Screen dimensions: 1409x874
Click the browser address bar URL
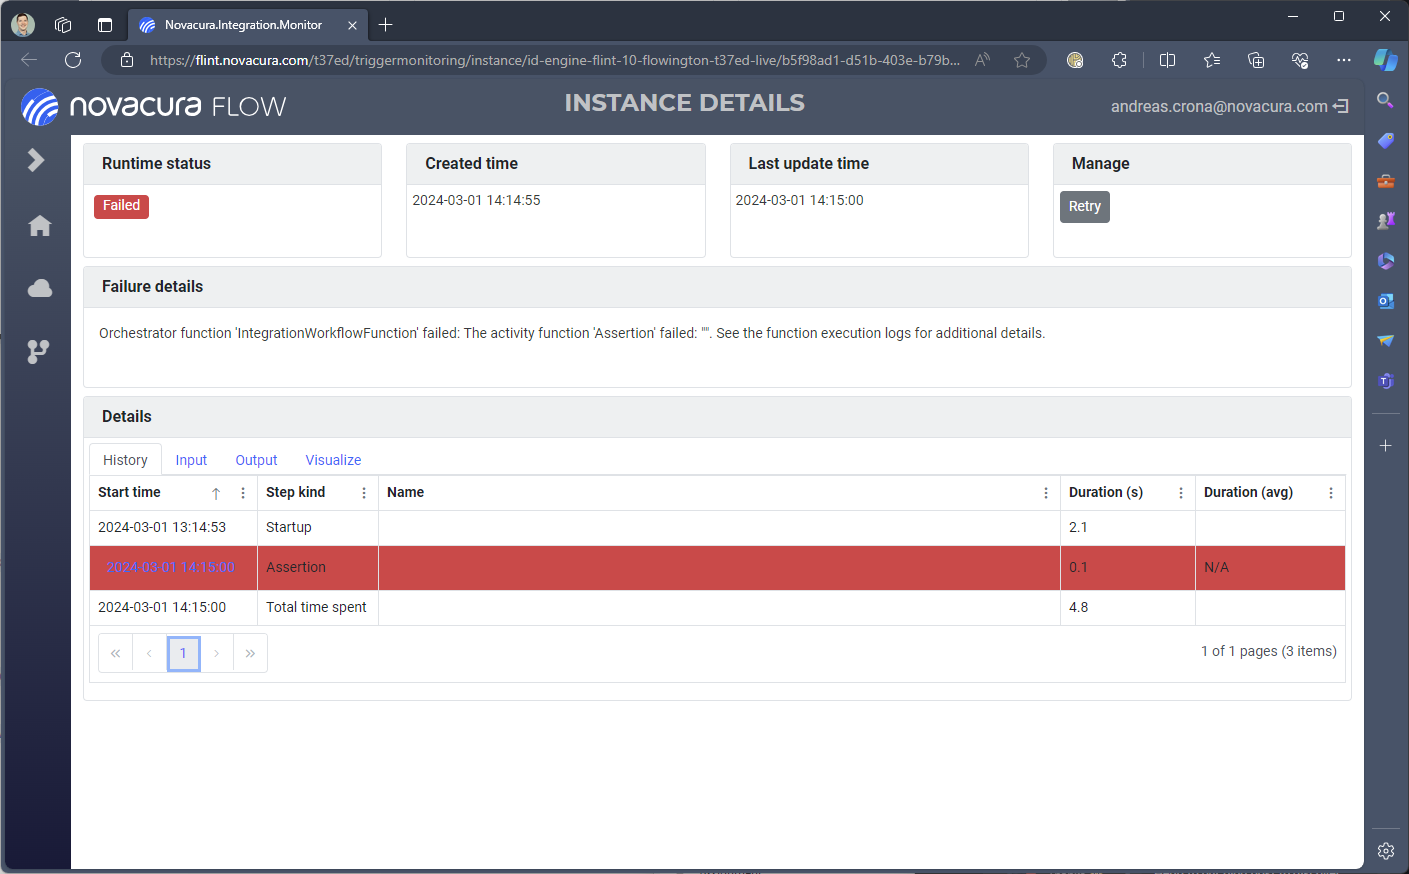point(554,60)
